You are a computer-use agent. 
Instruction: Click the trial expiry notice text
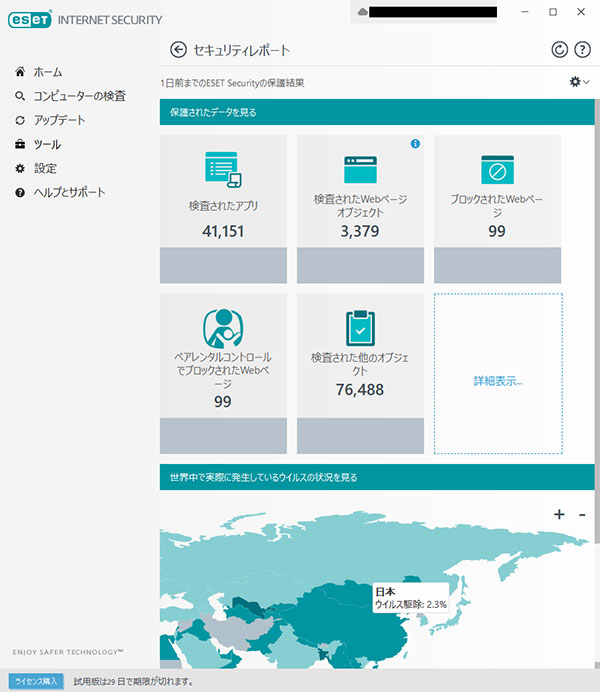tap(134, 681)
